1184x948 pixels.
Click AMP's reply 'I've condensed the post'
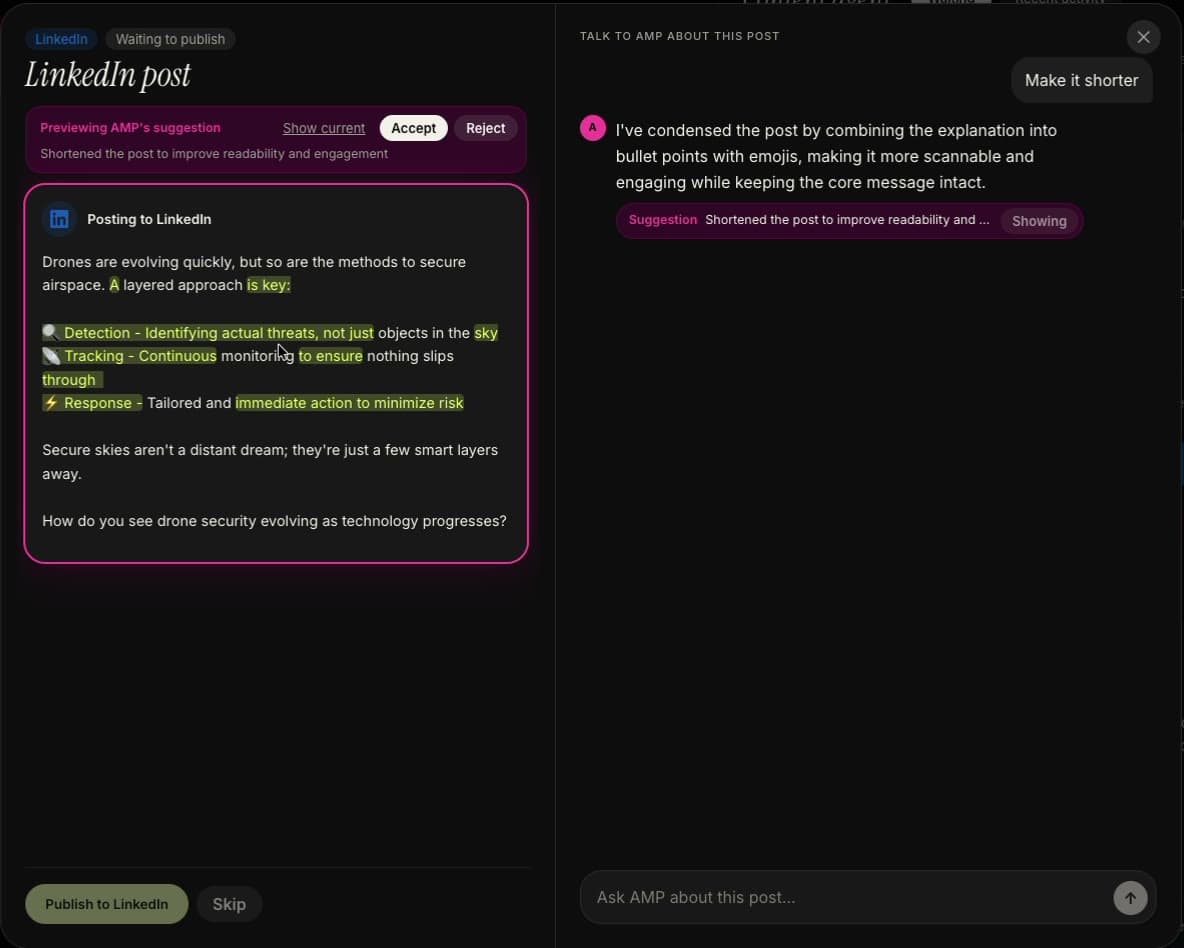[836, 156]
